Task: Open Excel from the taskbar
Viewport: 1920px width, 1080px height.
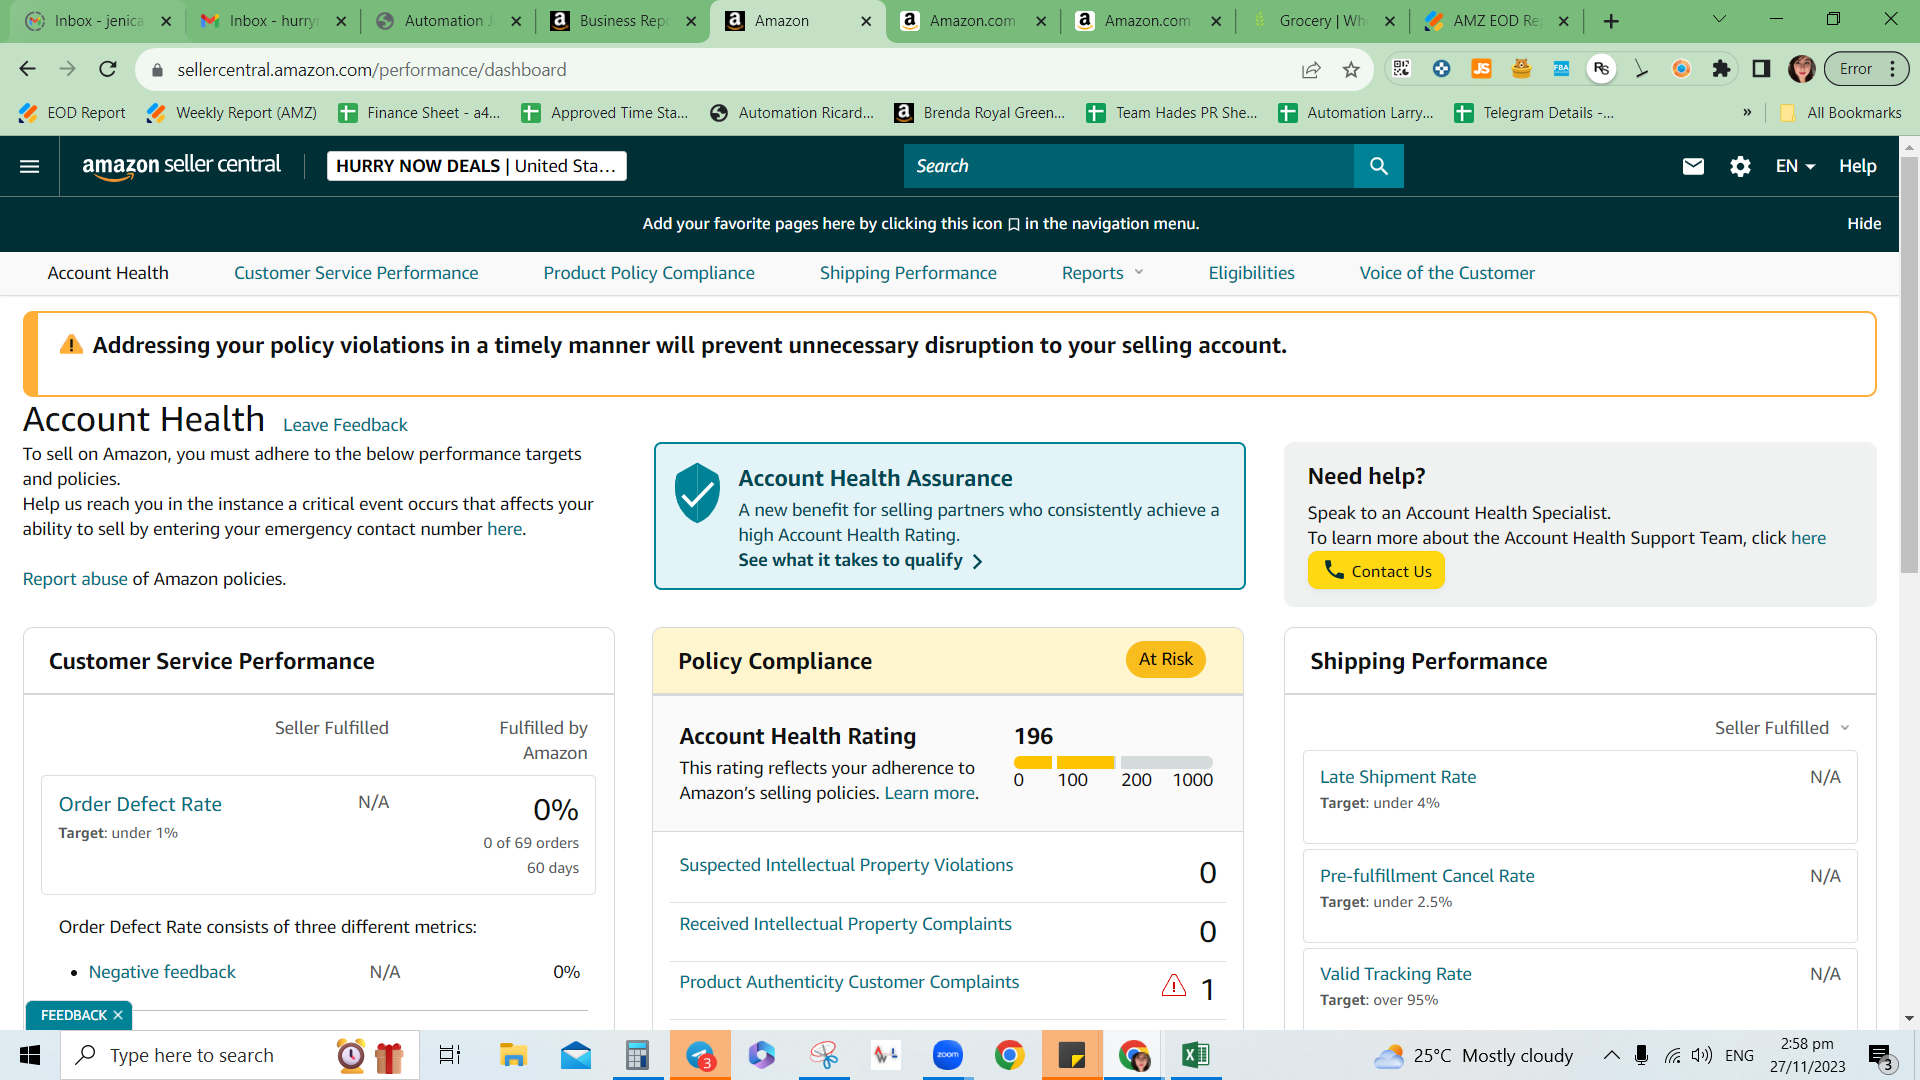Action: pyautogui.click(x=1196, y=1055)
